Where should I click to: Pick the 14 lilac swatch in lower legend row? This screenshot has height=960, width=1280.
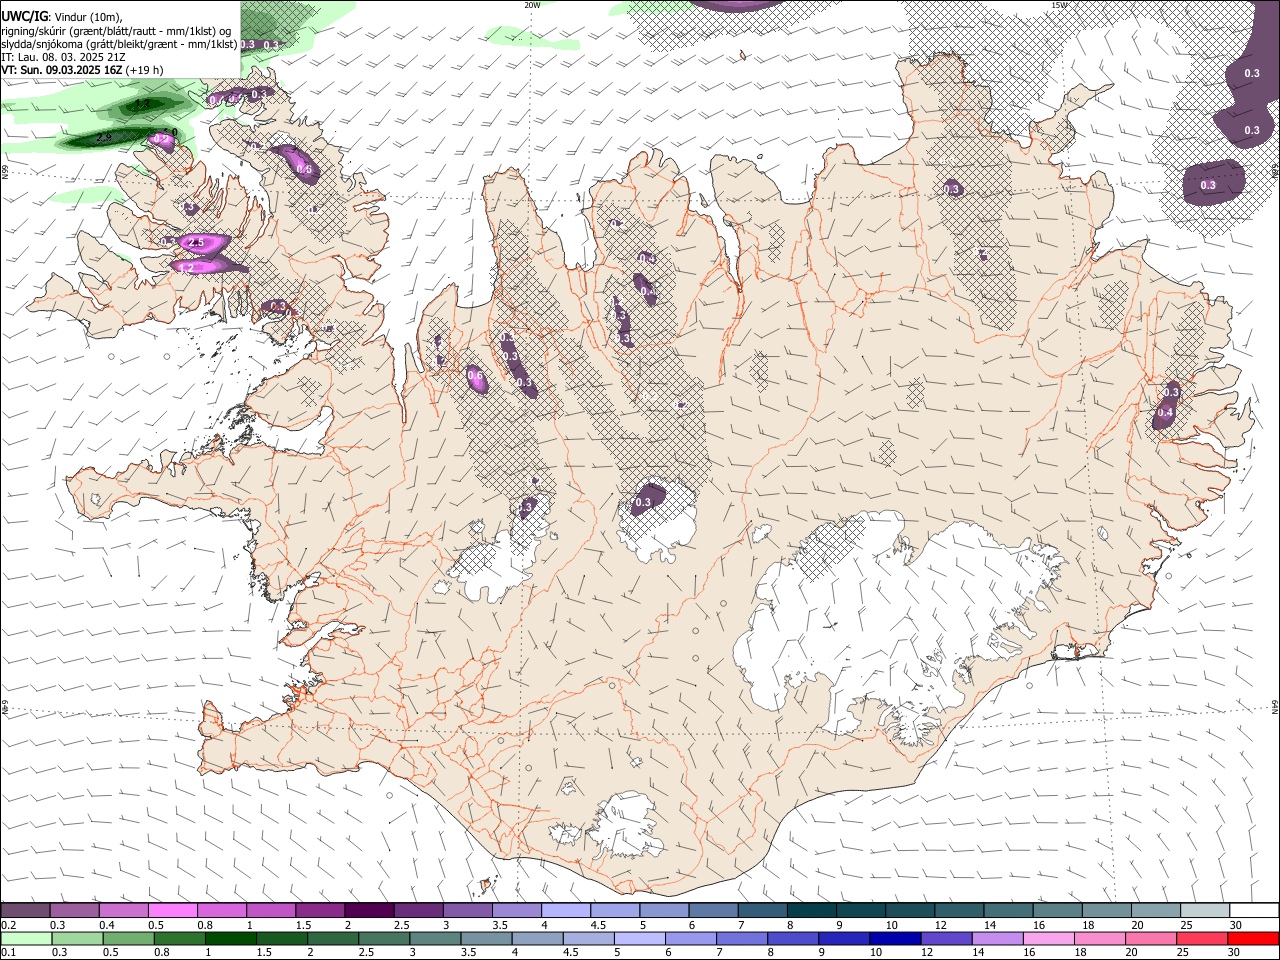coord(996,938)
